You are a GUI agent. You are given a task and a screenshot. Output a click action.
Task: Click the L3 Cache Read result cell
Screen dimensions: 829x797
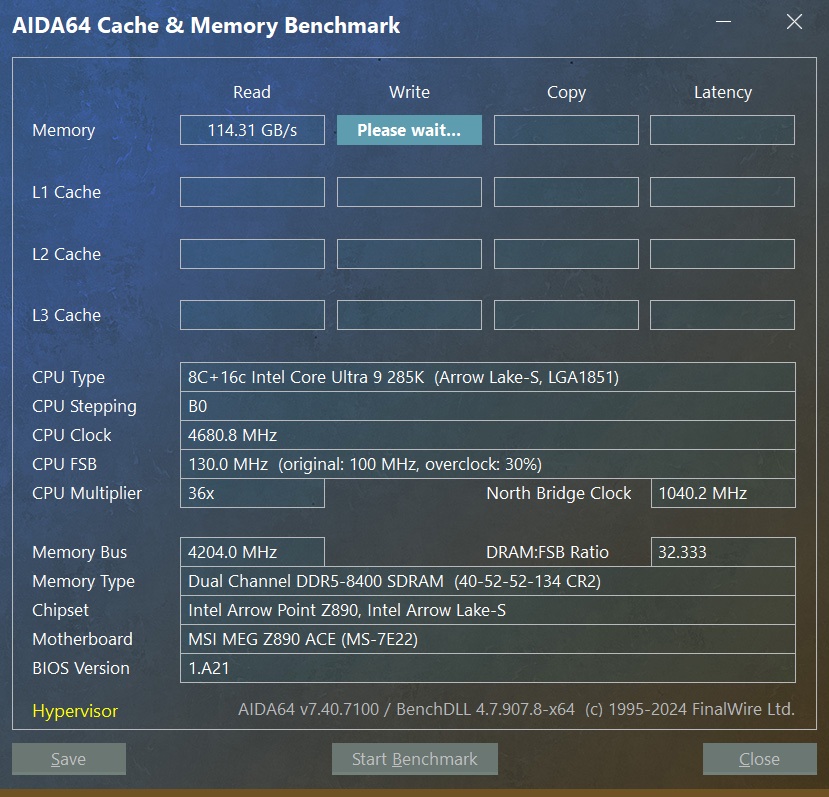click(x=252, y=315)
